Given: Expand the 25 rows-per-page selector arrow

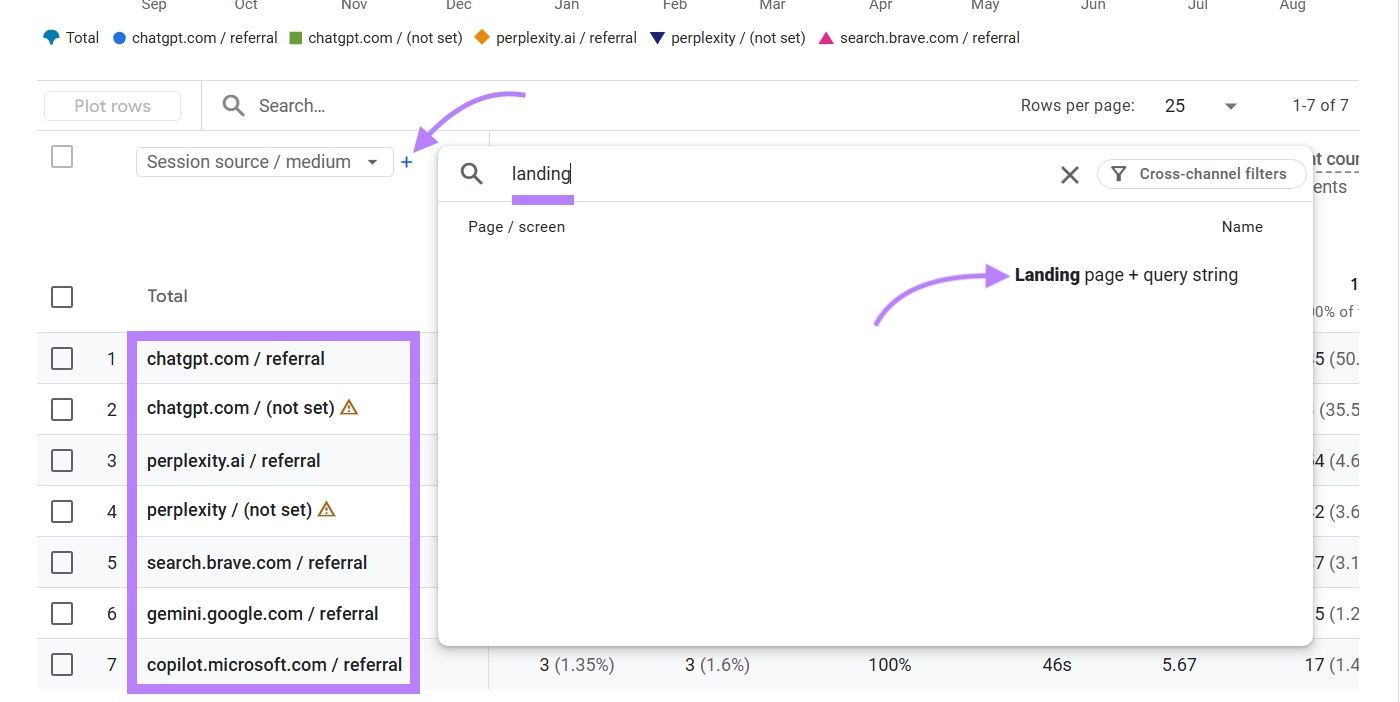Looking at the screenshot, I should click(1230, 105).
